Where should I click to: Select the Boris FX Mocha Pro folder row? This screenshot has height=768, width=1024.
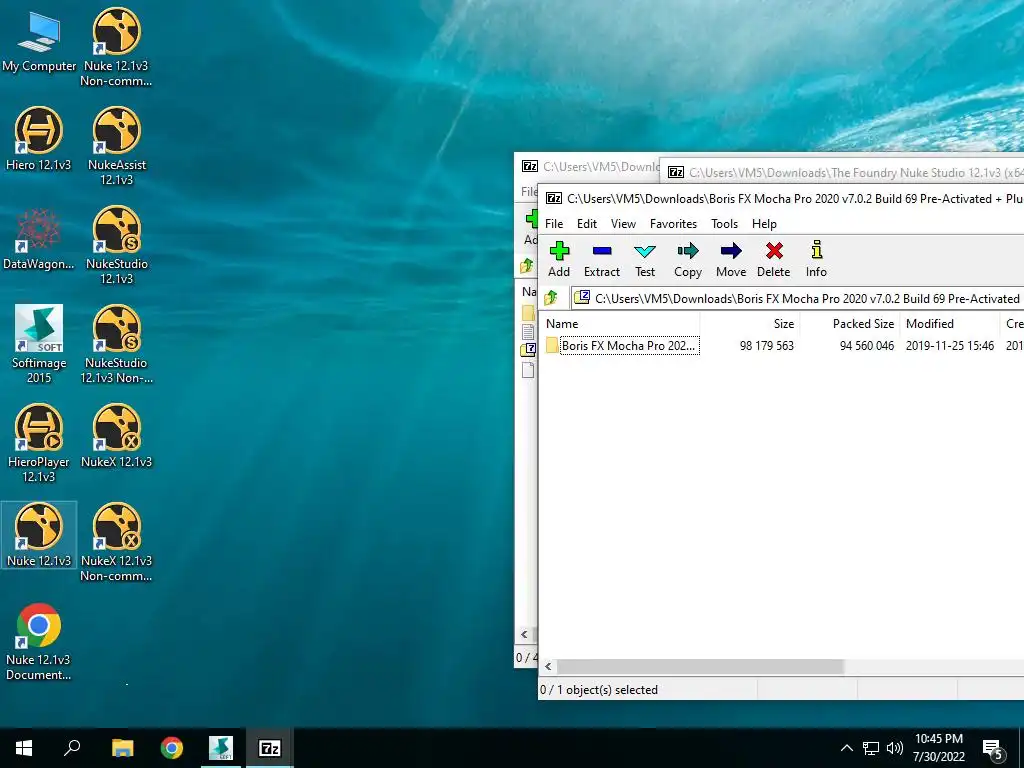click(x=784, y=345)
